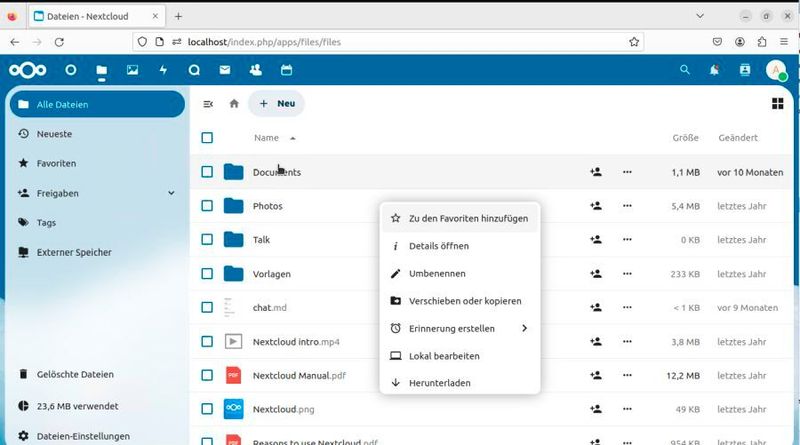
Task: Open actions menu for Talk folder
Action: pyautogui.click(x=627, y=239)
